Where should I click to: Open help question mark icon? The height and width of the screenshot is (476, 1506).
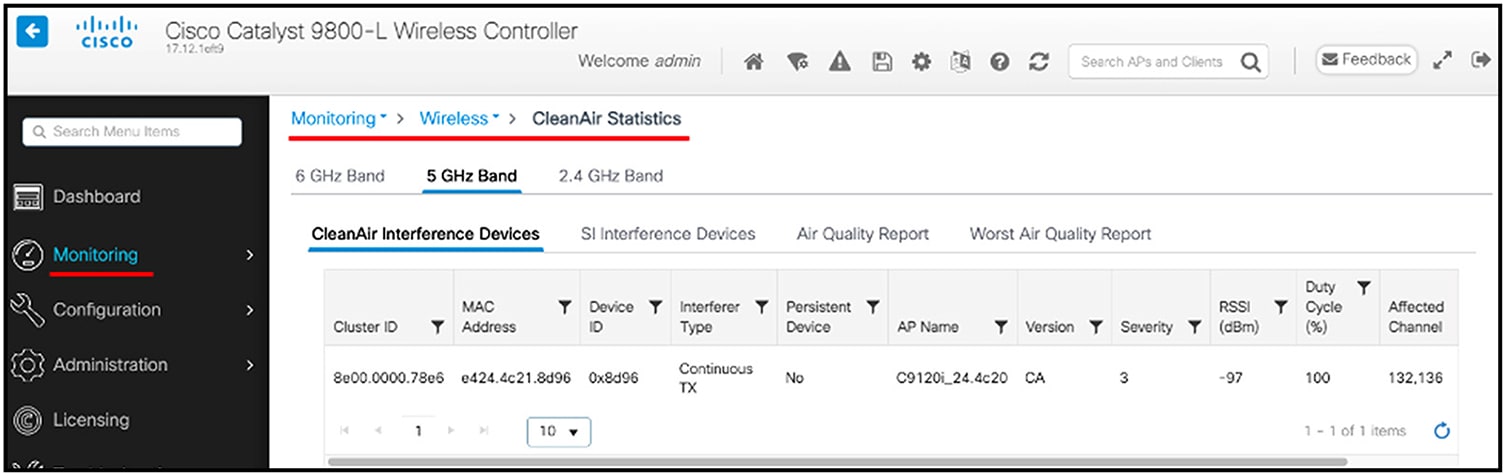click(999, 62)
